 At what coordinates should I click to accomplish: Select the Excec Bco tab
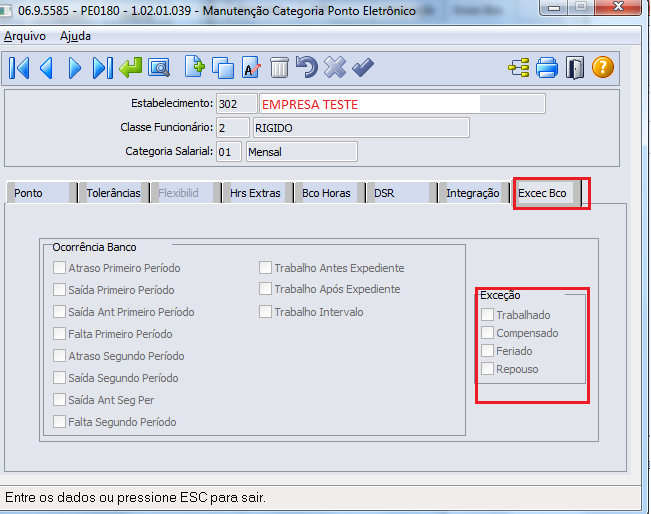[545, 193]
